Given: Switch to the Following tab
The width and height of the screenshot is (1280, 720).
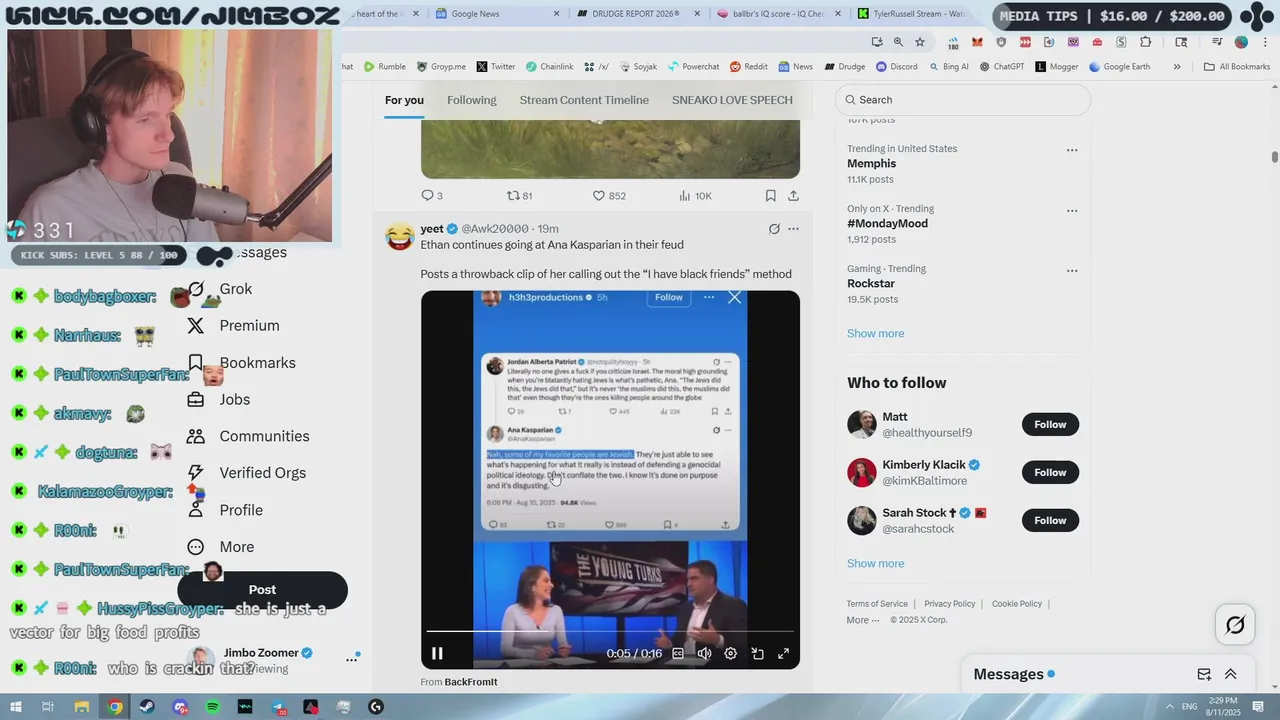Looking at the screenshot, I should coord(472,100).
